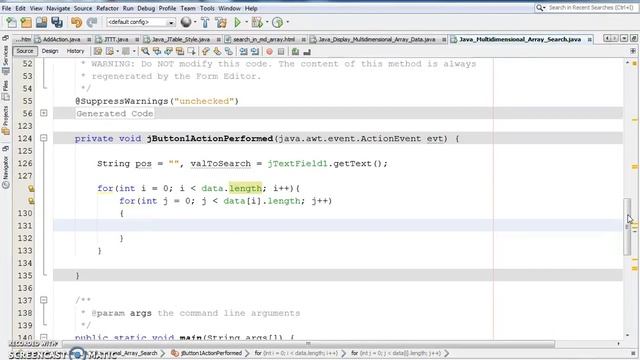Viewport: 640px width, 360px height.
Task: Open the browser globe dropdown arrow
Action: pyautogui.click(x=195, y=22)
